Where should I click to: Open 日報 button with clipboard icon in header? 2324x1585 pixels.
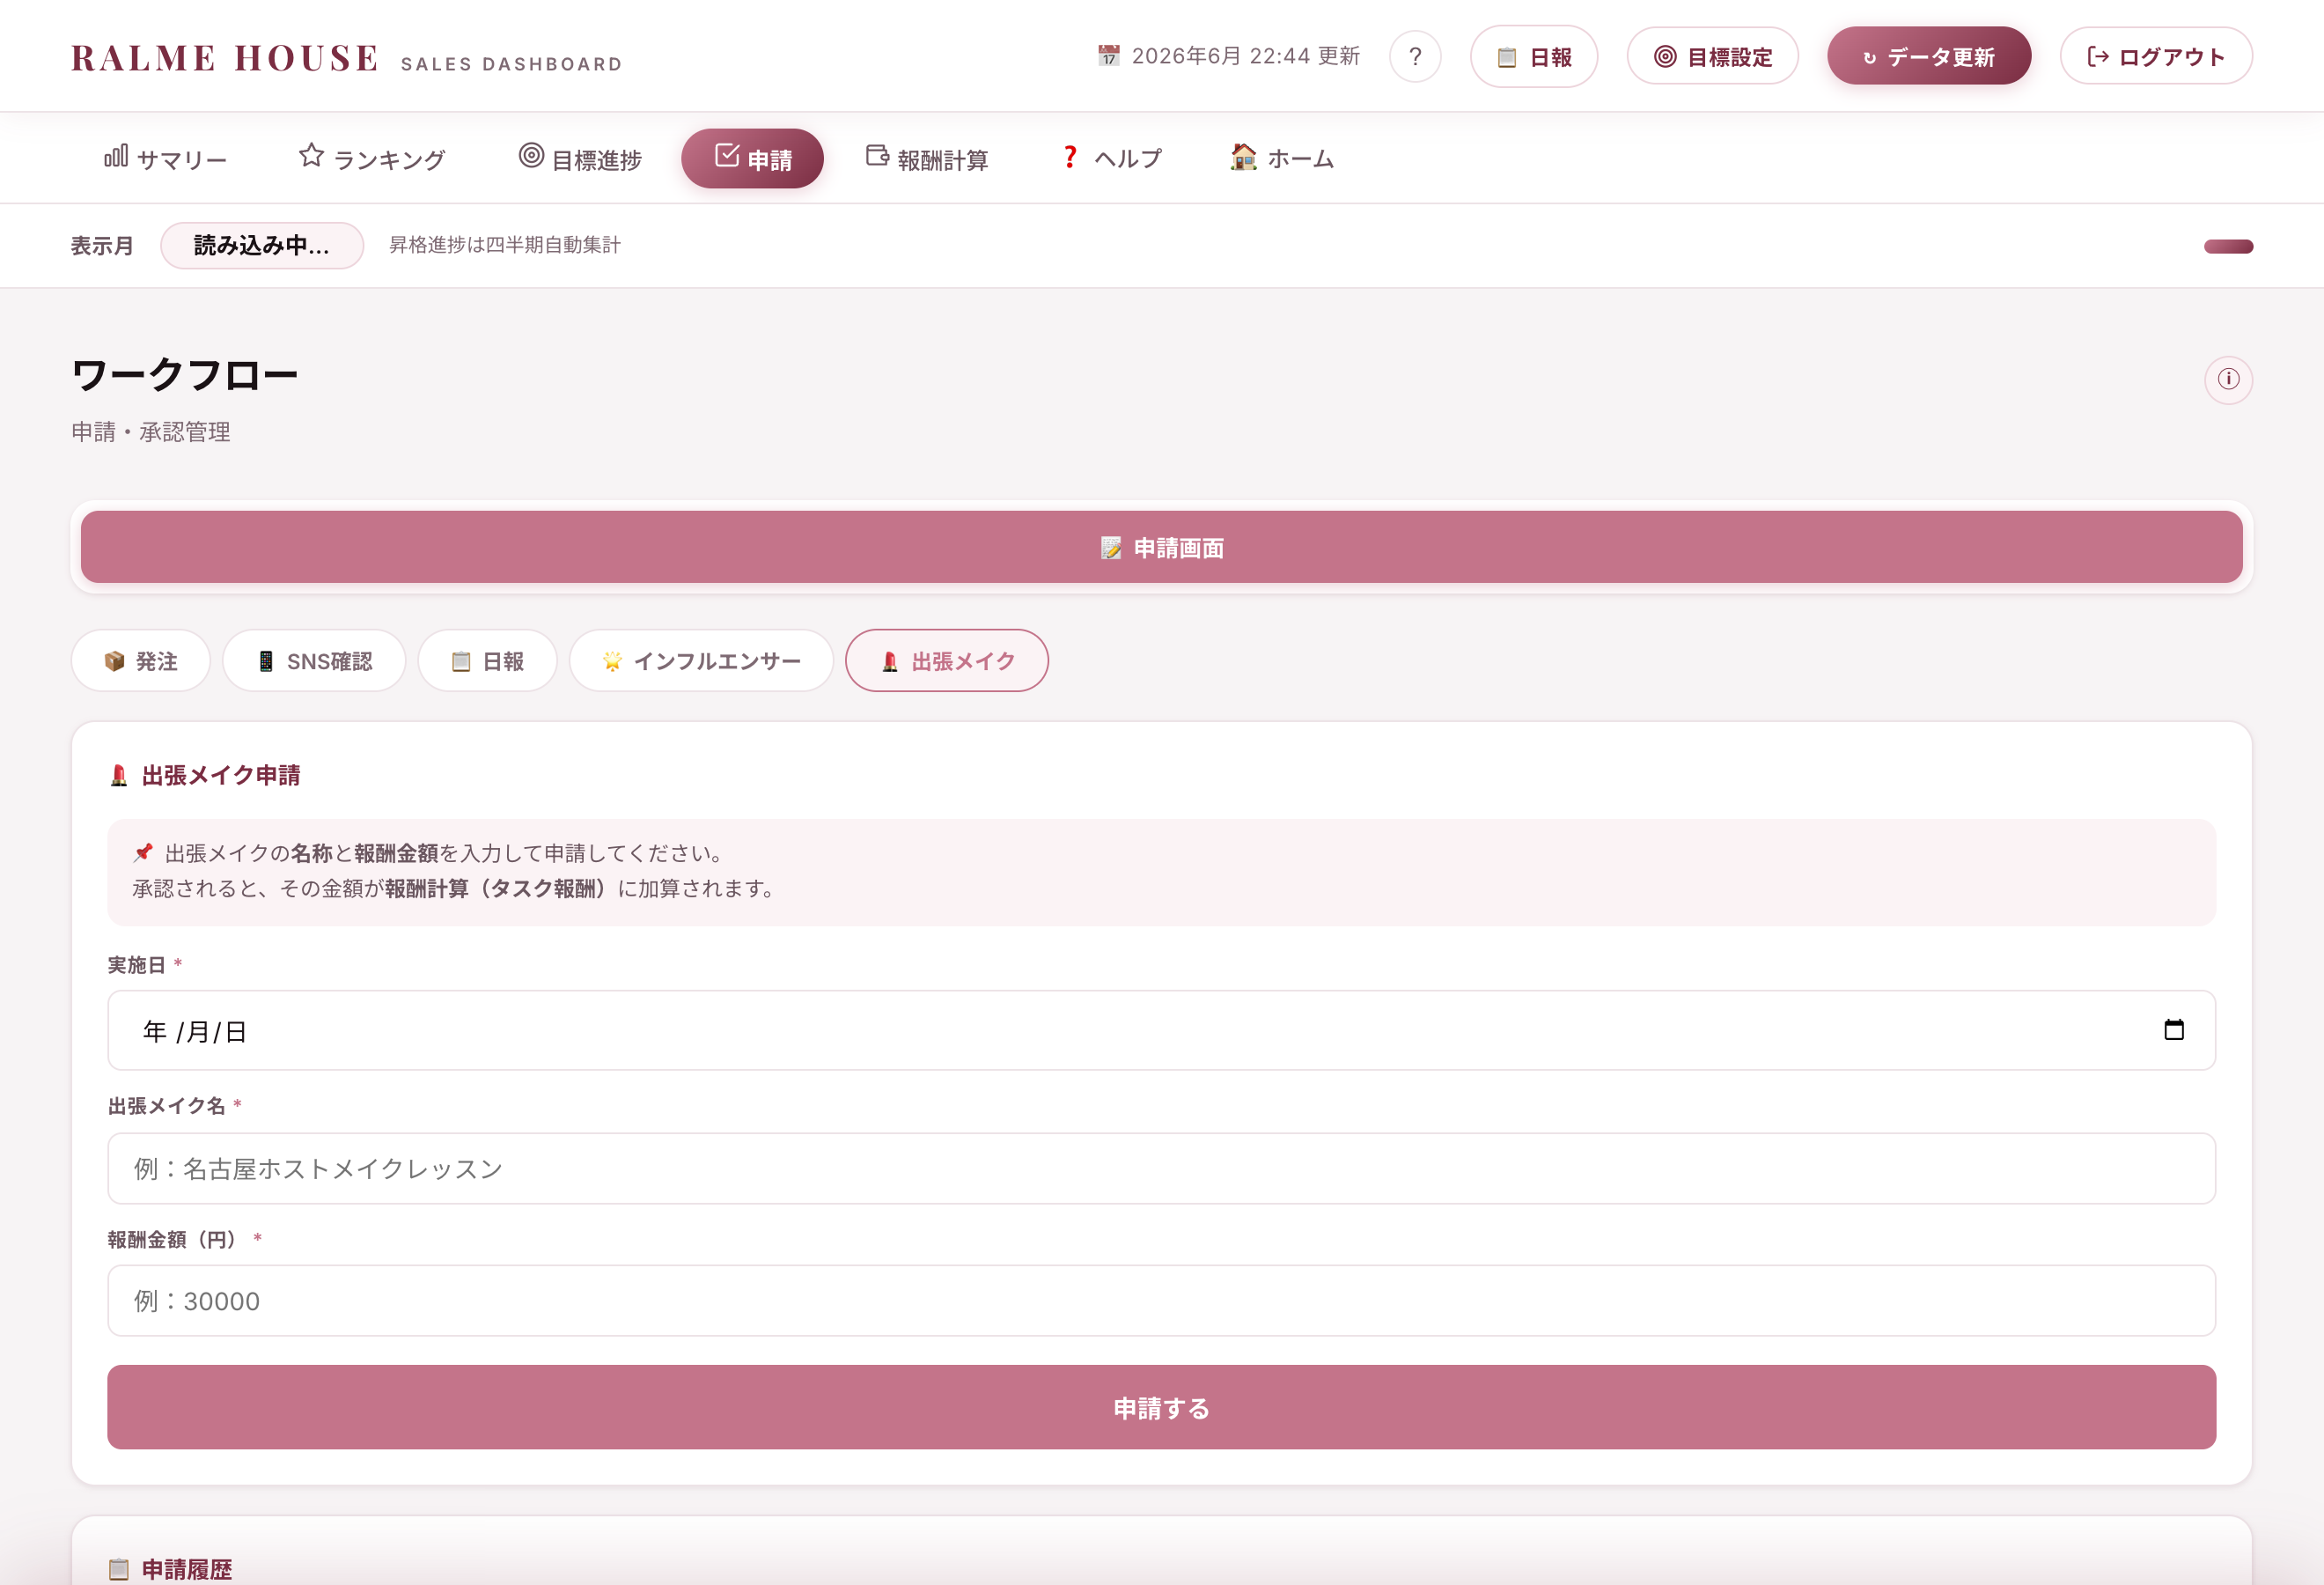1534,57
